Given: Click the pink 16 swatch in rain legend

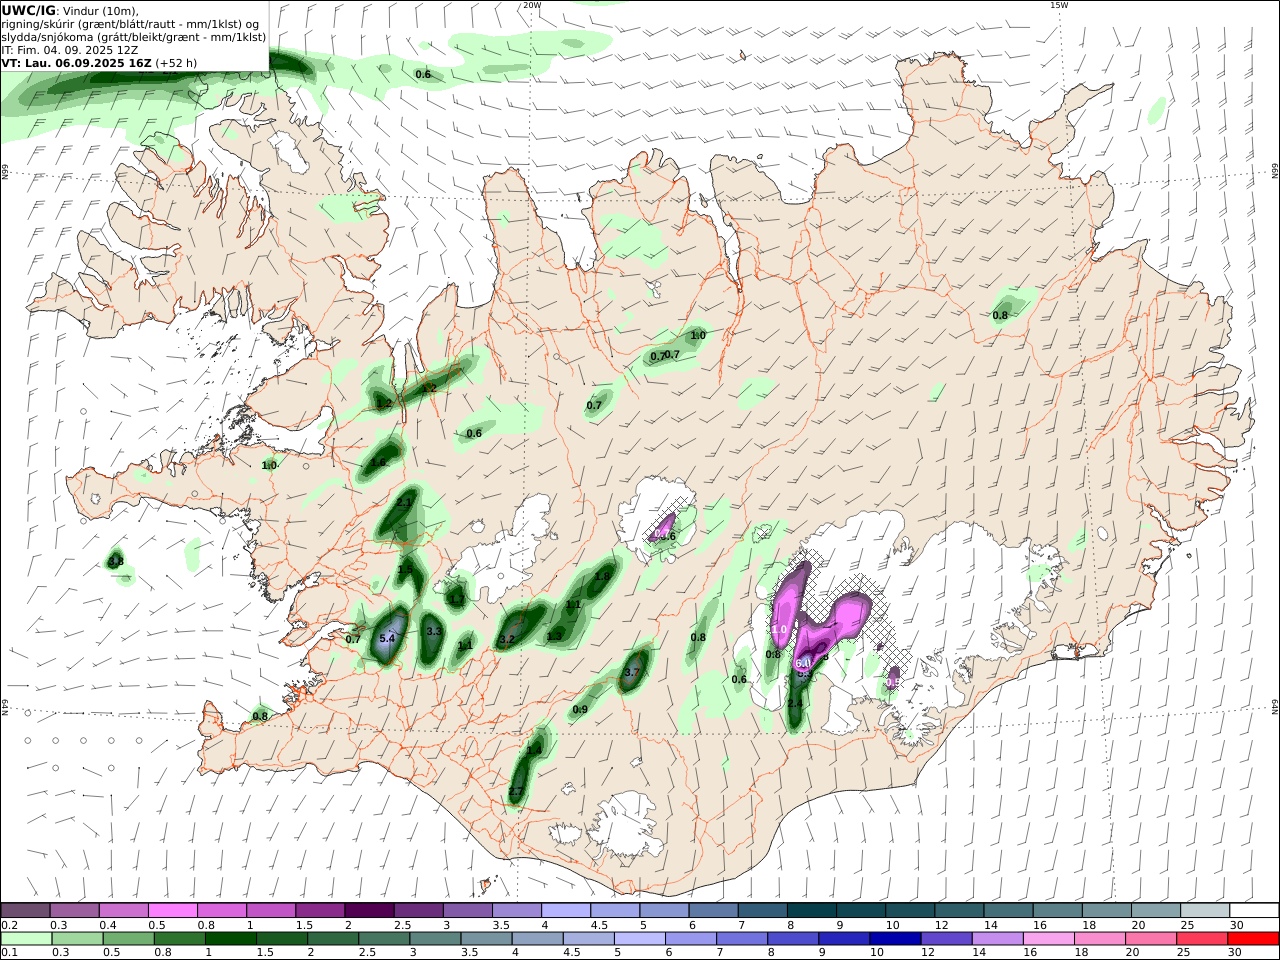Looking at the screenshot, I should click(1048, 939).
